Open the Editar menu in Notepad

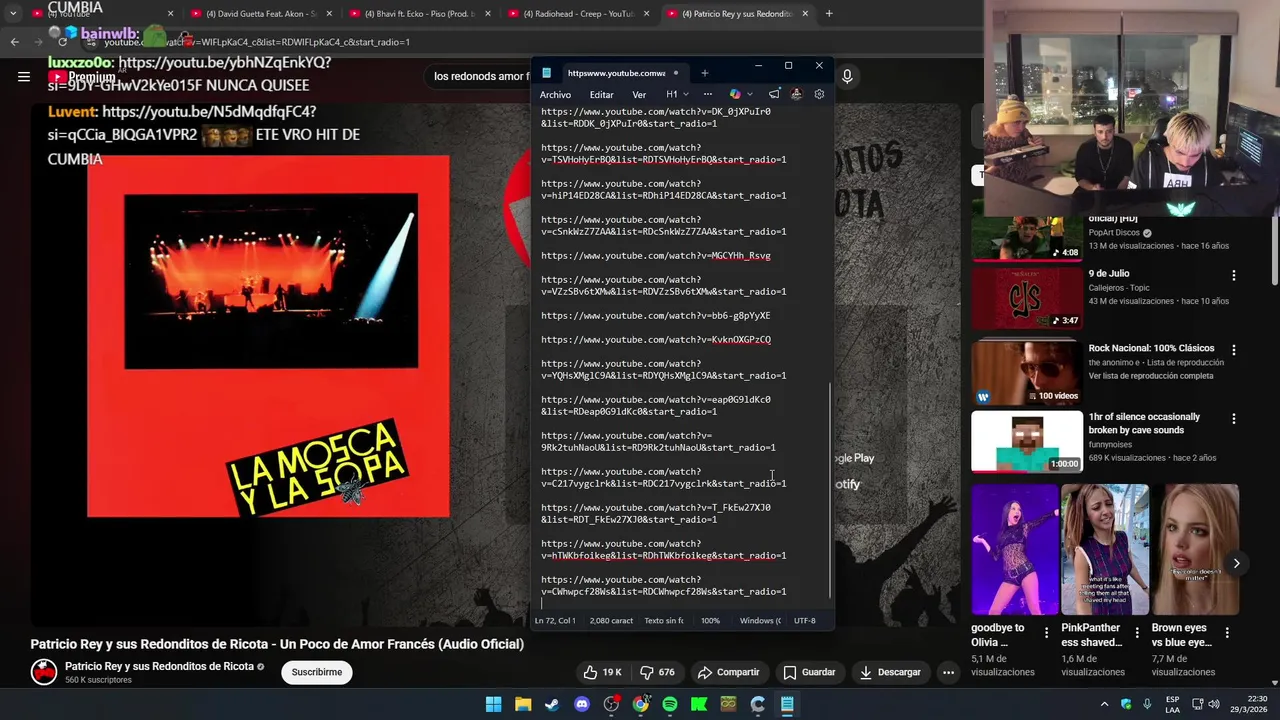tap(601, 95)
